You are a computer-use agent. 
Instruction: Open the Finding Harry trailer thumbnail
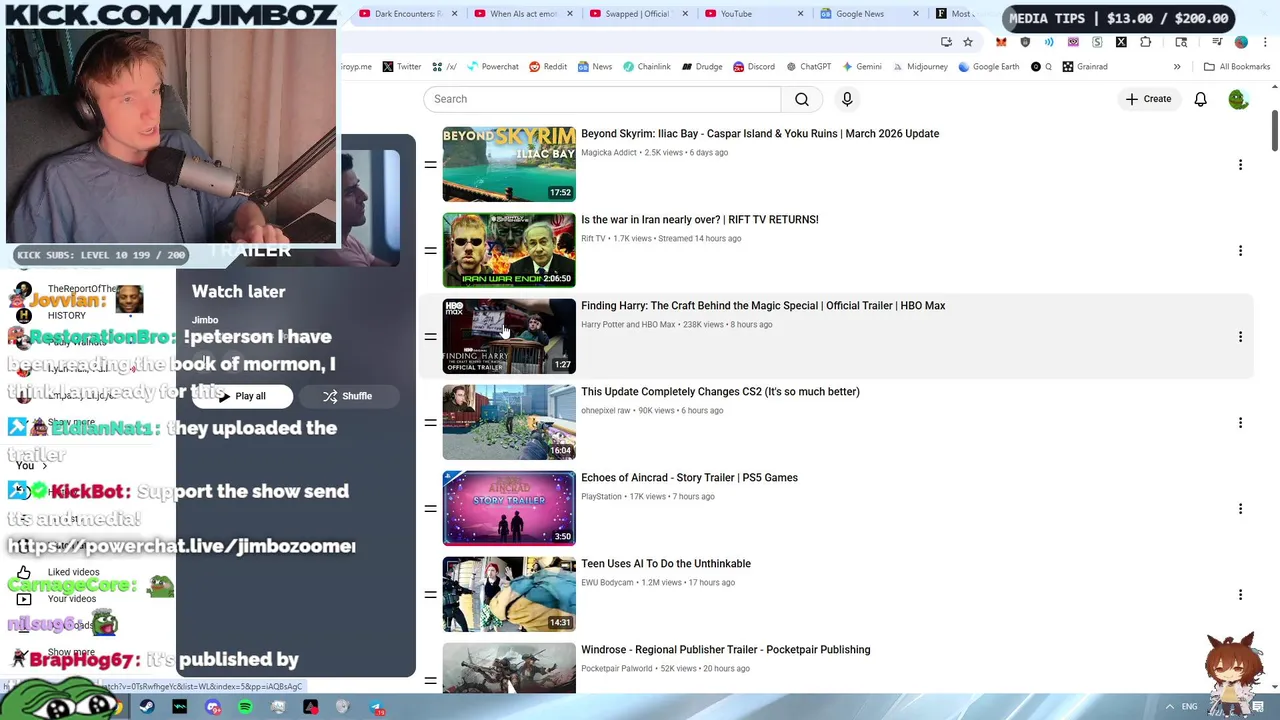pos(509,336)
